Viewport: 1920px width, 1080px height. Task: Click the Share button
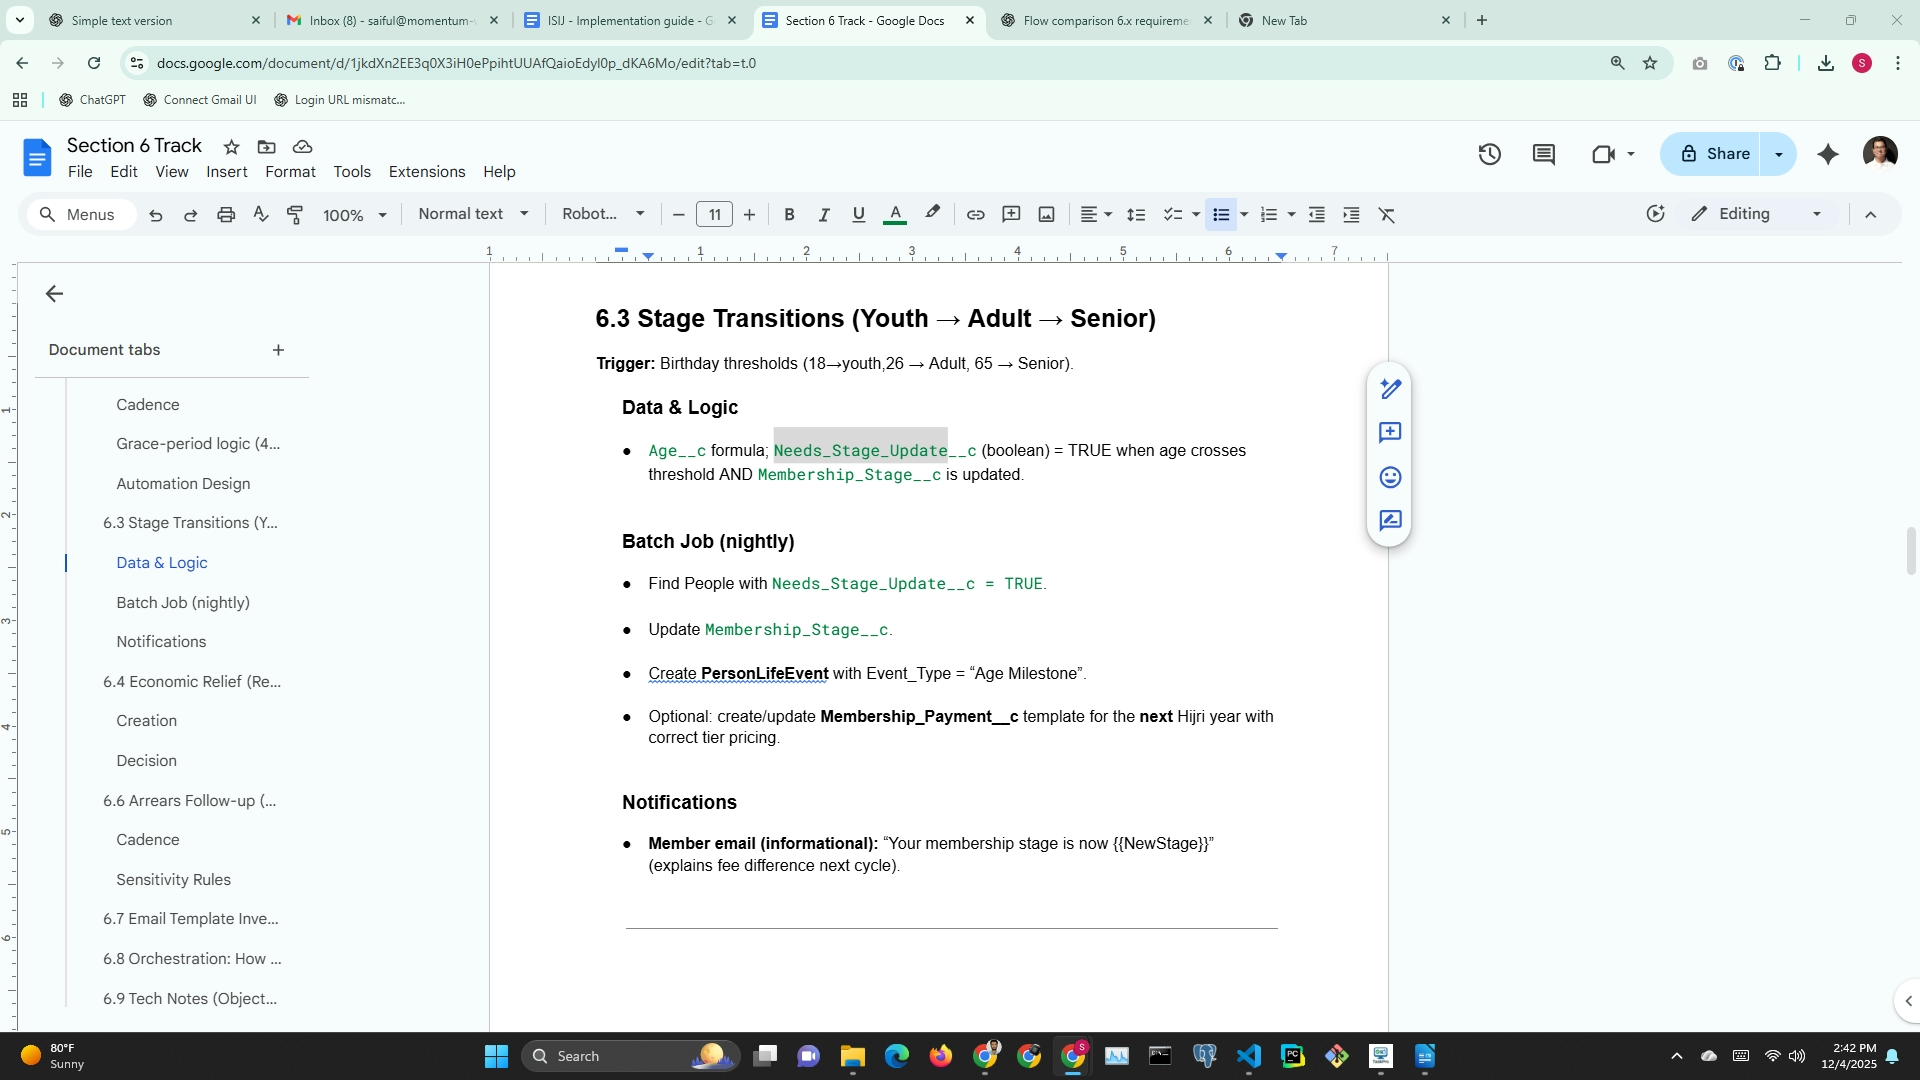tap(1714, 154)
